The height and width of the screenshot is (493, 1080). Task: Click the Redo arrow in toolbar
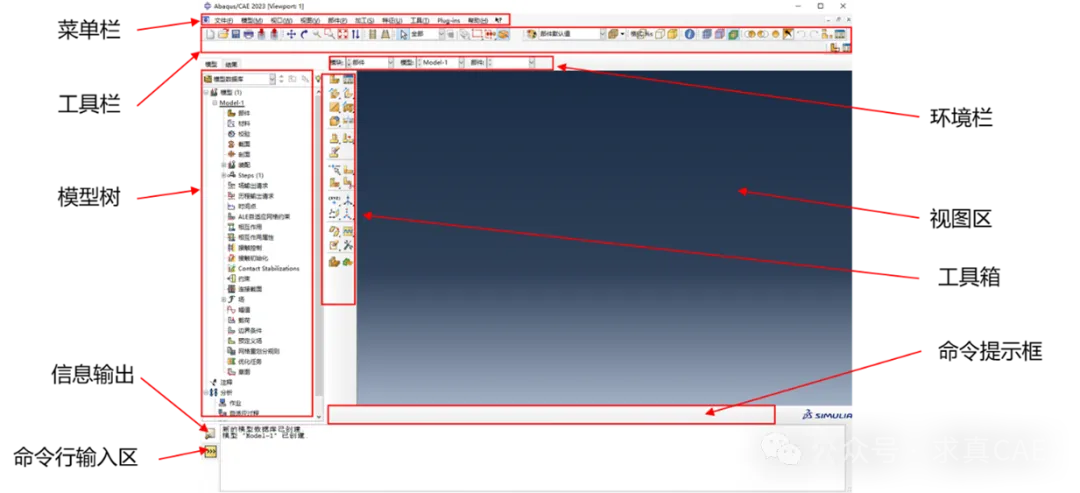click(x=814, y=34)
